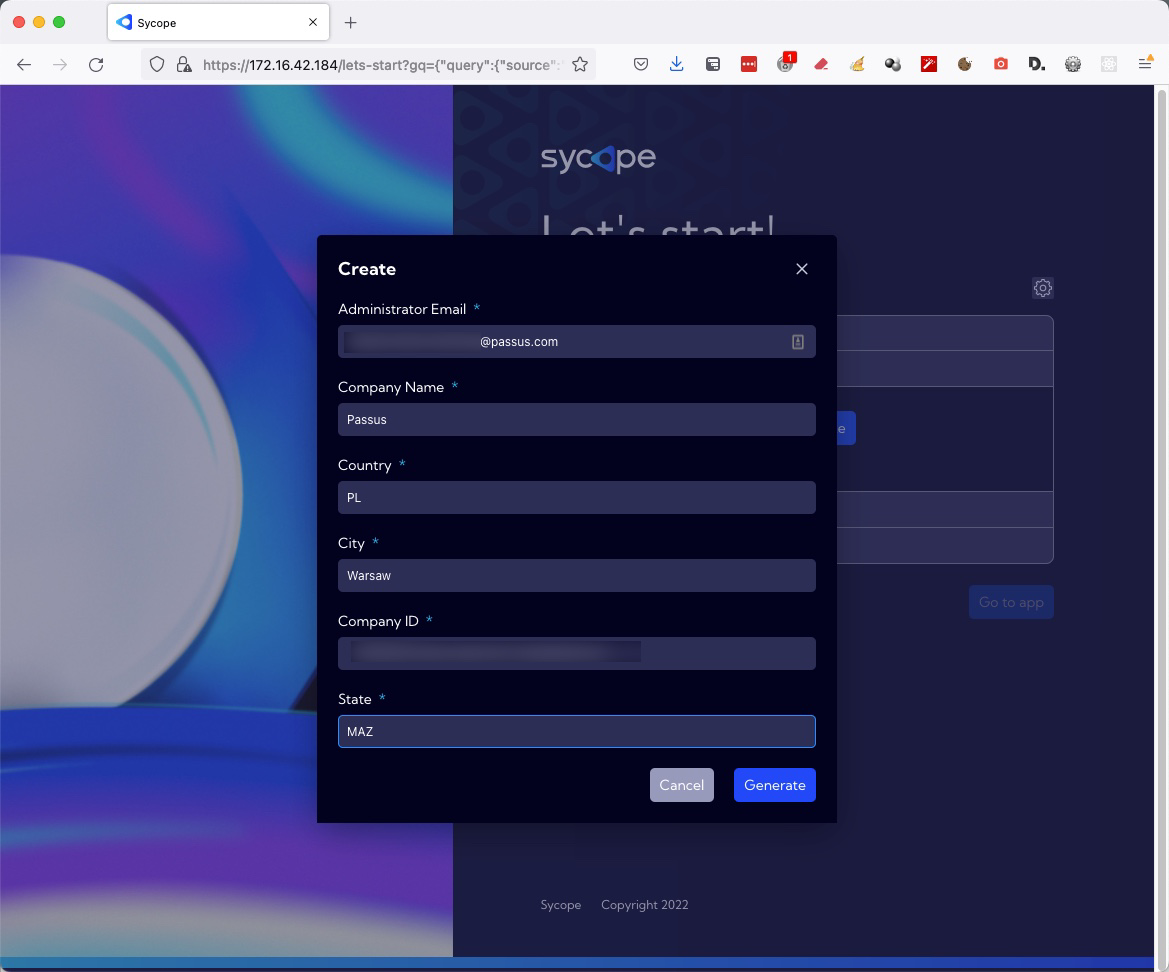Focus the State field containing MAZ

576,731
